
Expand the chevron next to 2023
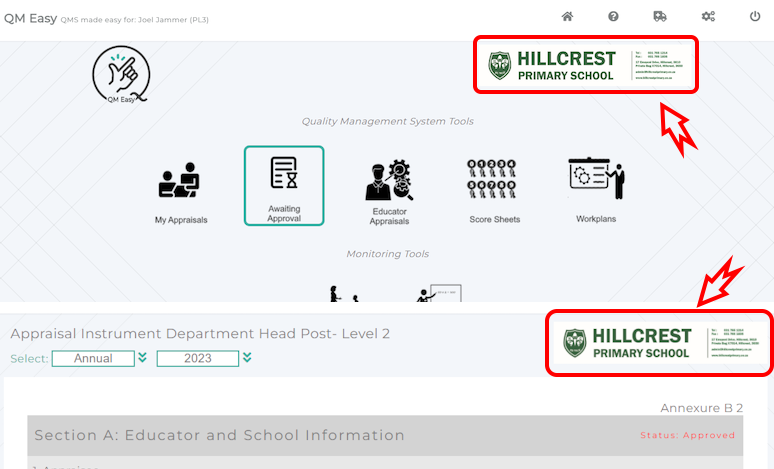tap(247, 358)
